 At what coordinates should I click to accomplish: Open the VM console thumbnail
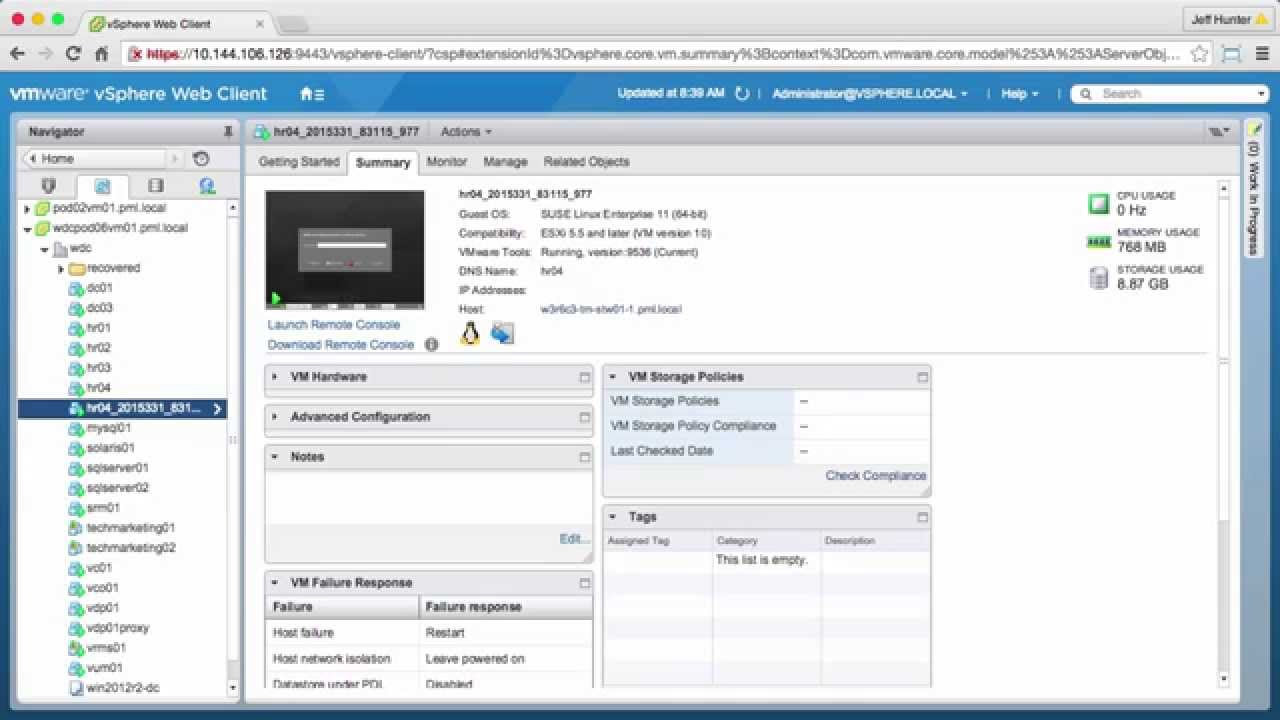click(x=345, y=249)
